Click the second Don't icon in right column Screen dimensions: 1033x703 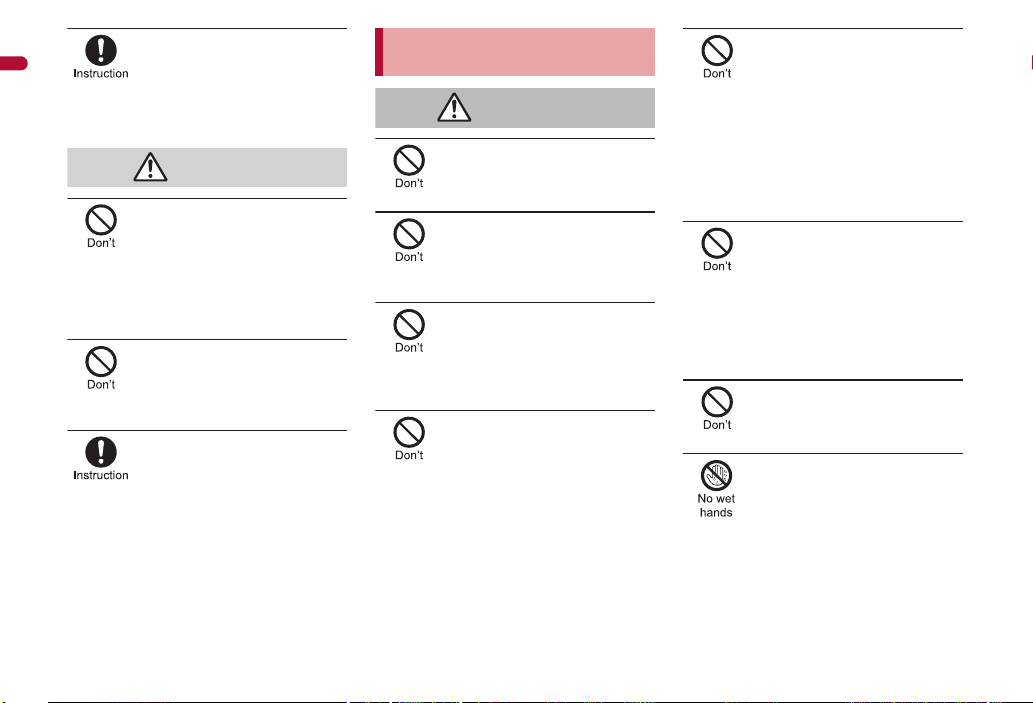tap(717, 243)
